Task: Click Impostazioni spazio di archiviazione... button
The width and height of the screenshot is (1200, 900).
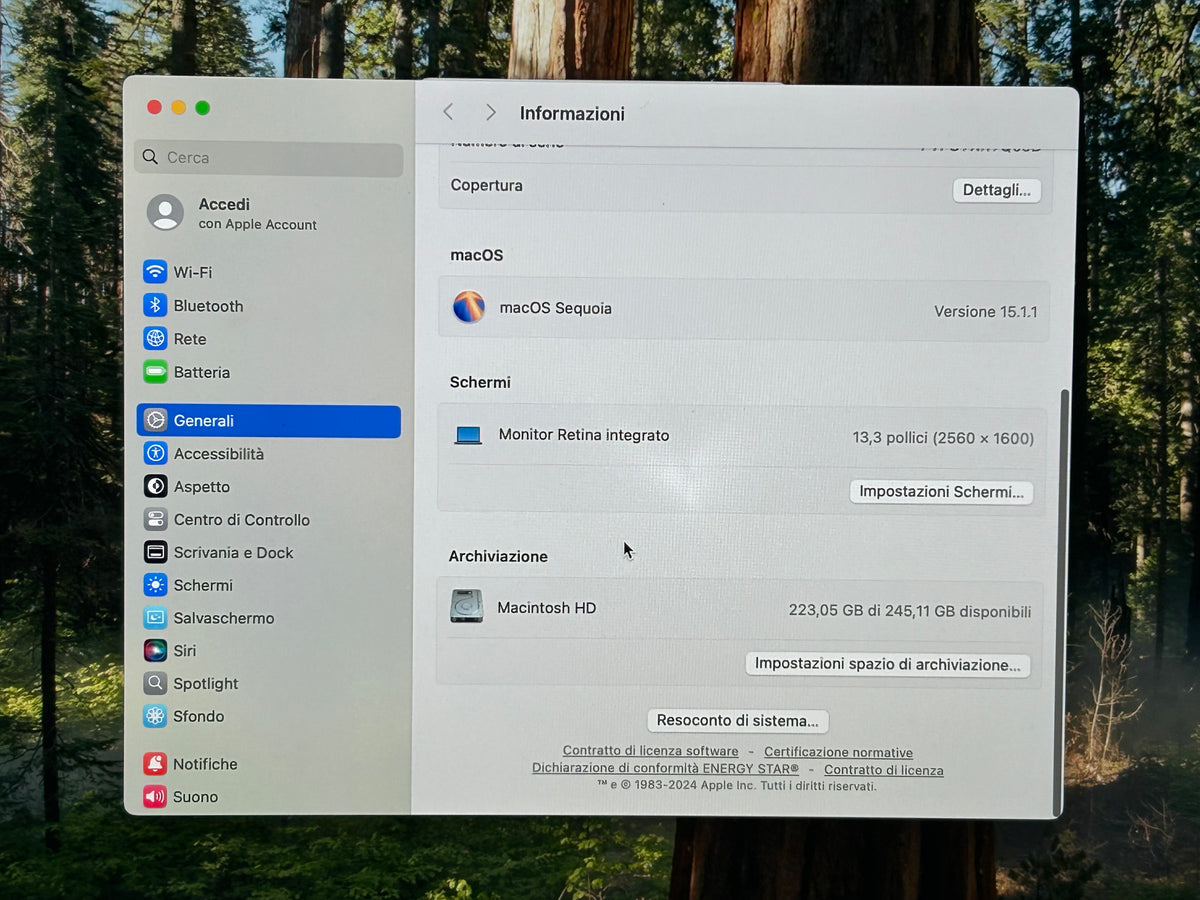Action: [x=888, y=664]
